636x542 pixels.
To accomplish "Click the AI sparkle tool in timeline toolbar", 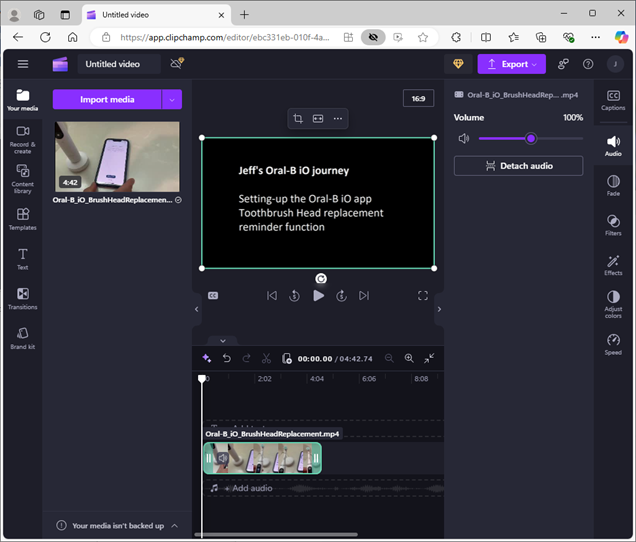I will (207, 358).
